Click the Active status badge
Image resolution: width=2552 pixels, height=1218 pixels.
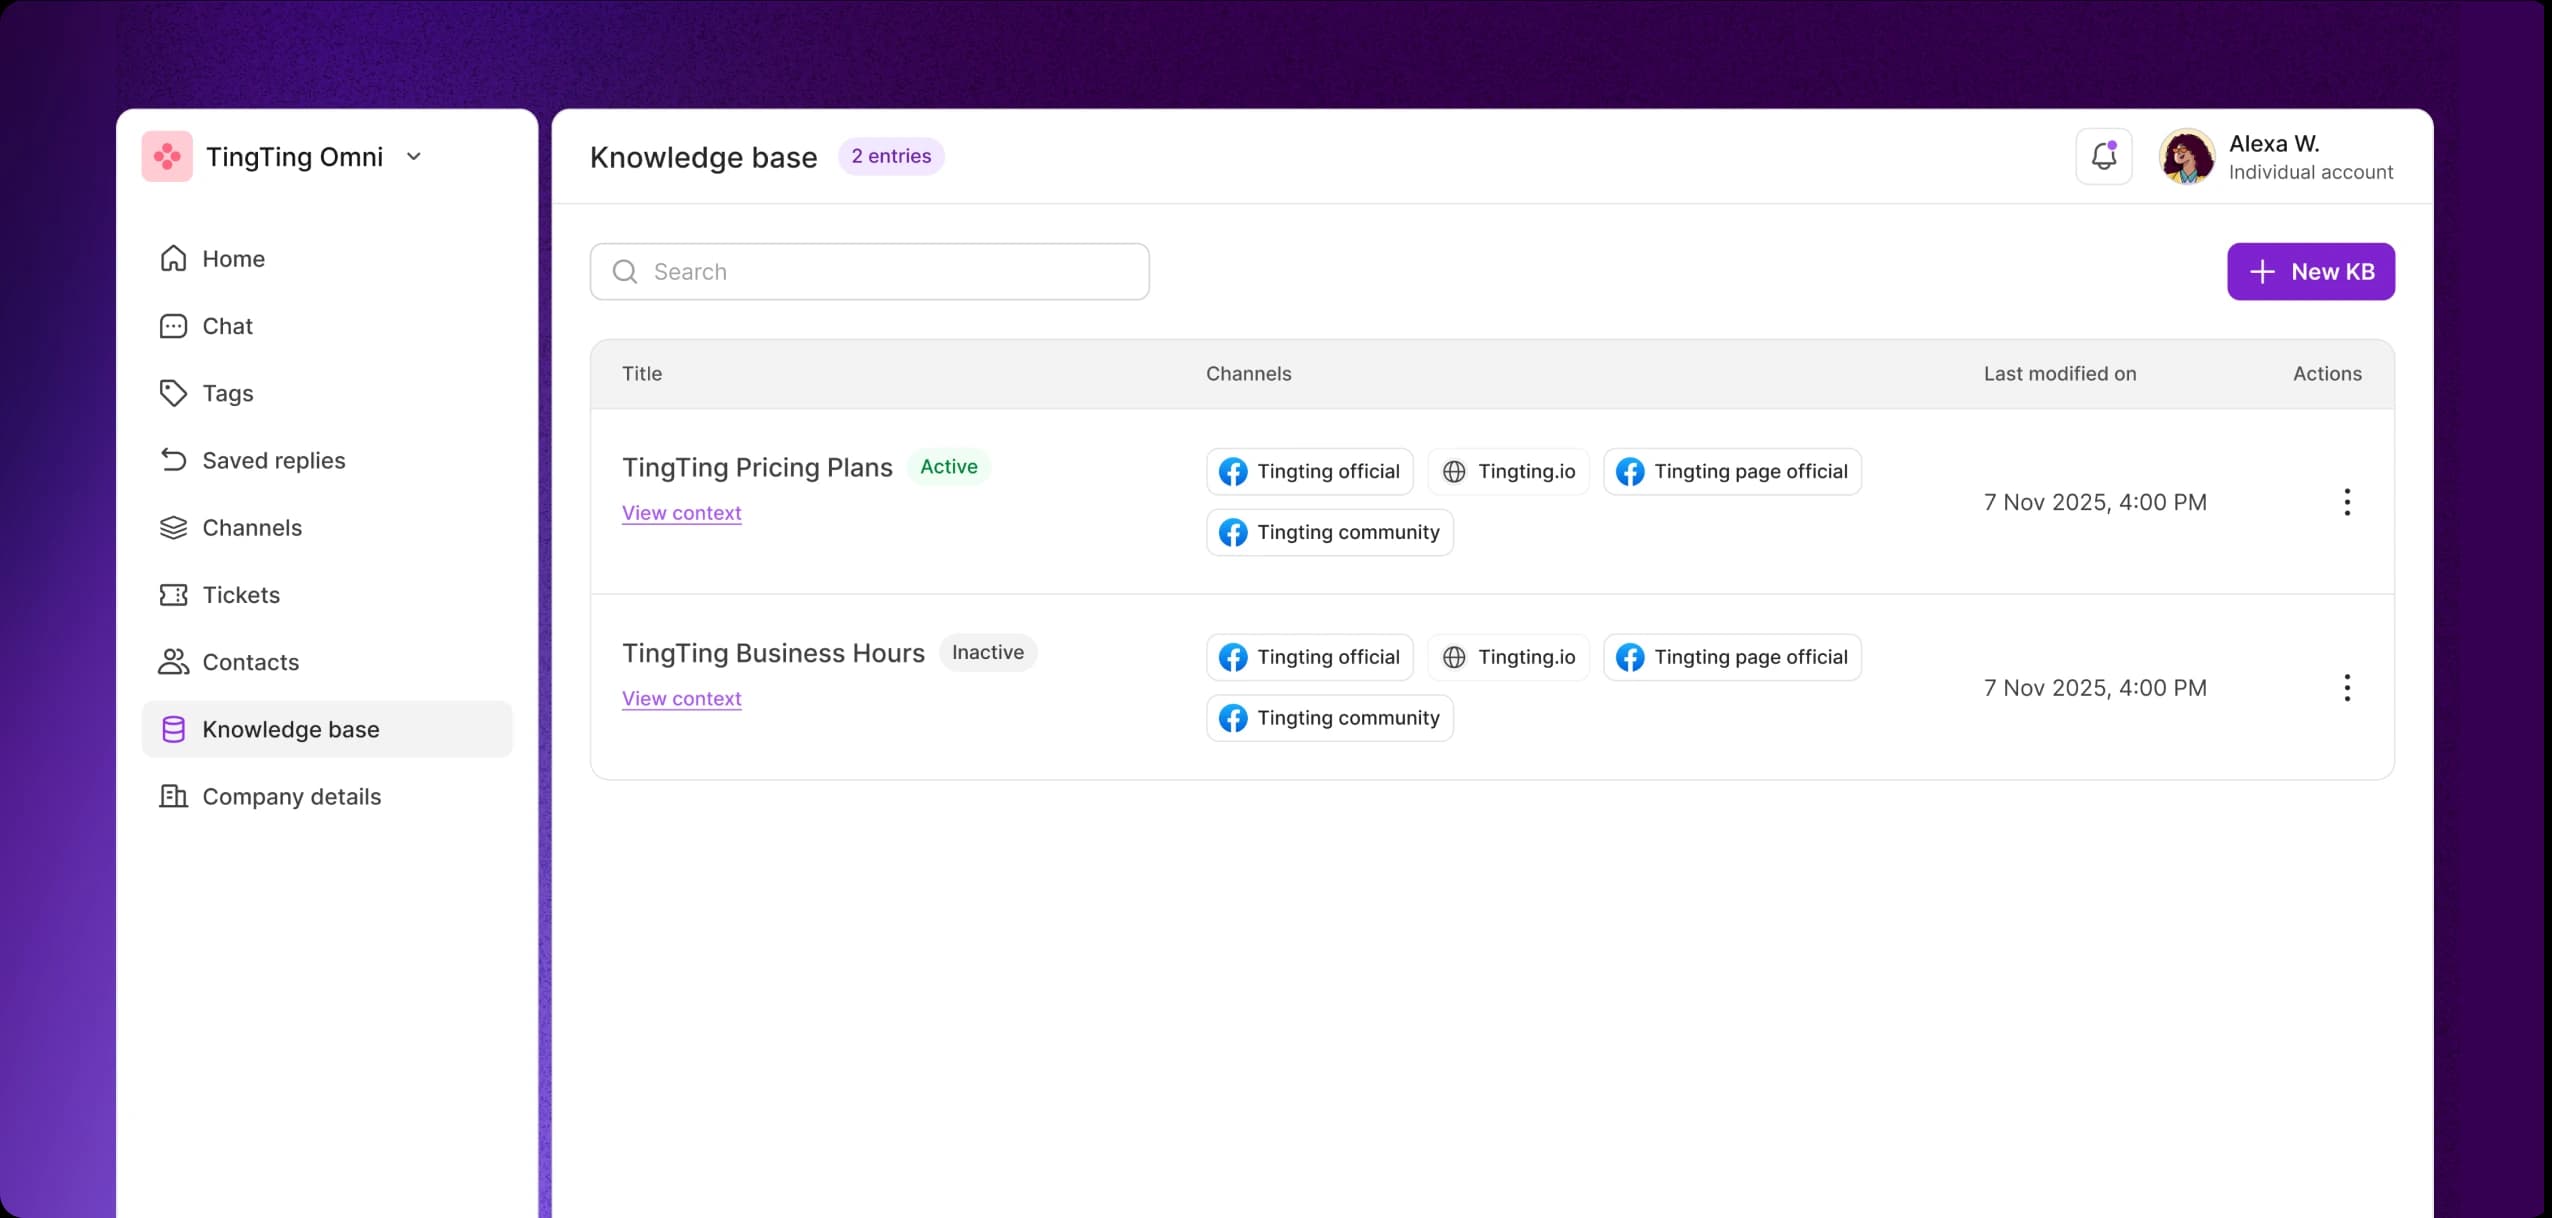pos(949,467)
